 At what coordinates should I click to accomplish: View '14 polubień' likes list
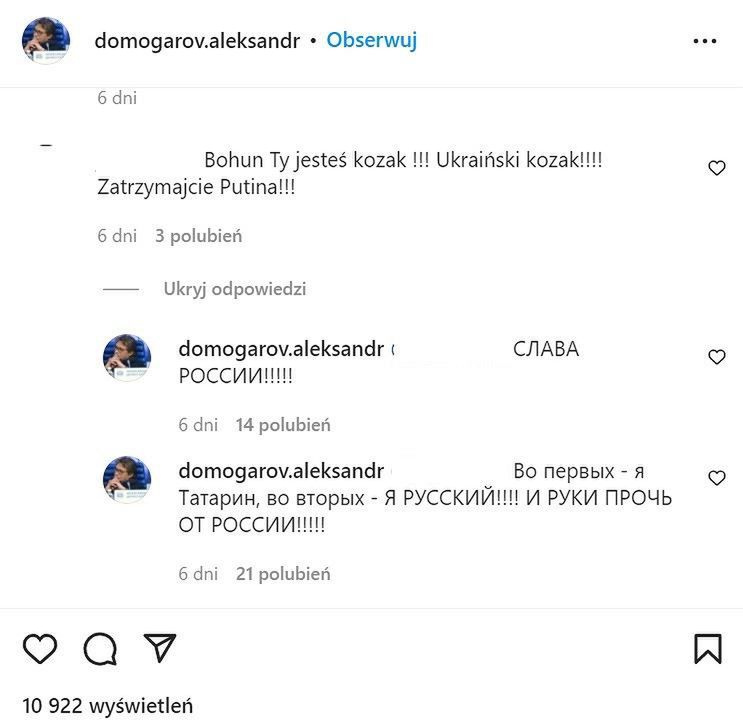click(283, 425)
